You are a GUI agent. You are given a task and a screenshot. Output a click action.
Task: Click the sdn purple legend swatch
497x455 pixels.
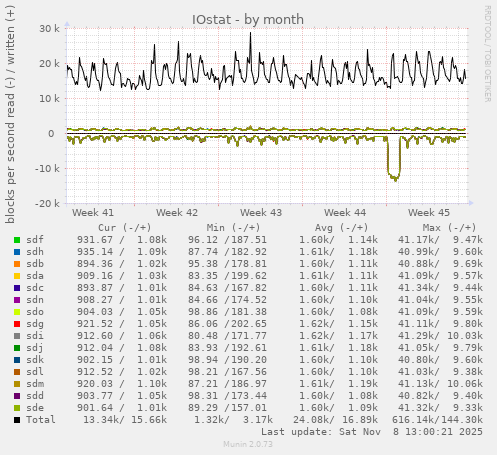click(17, 300)
